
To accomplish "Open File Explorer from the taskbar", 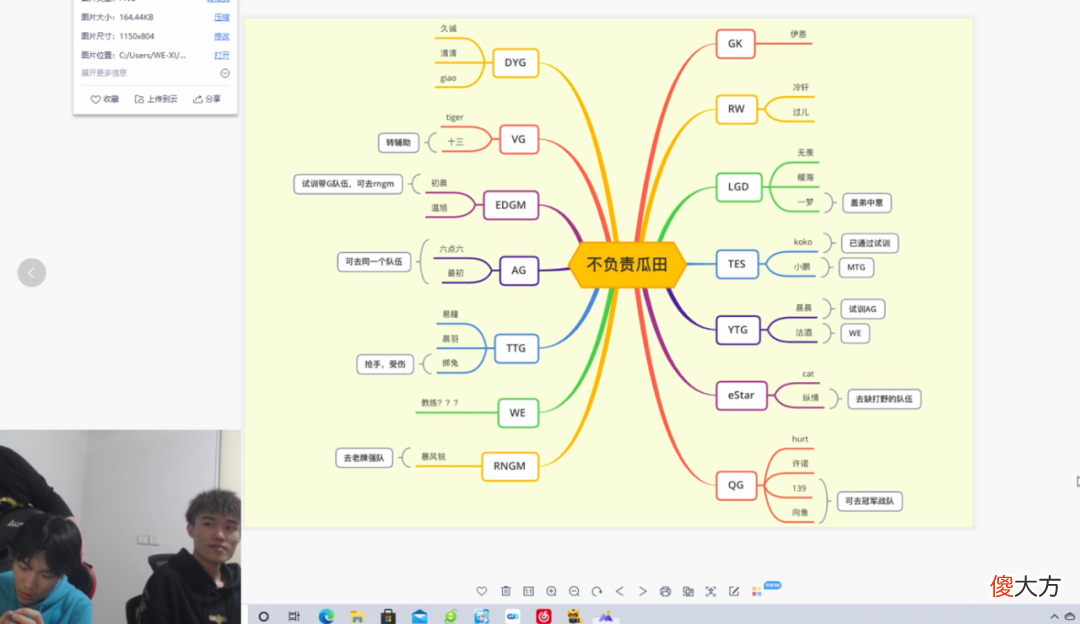I will (357, 616).
